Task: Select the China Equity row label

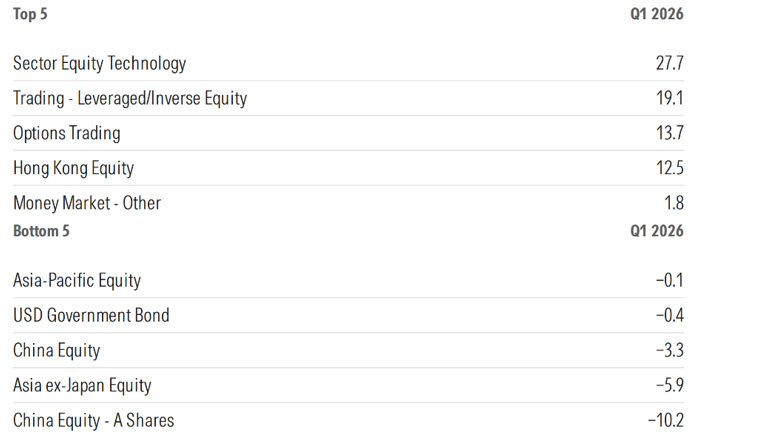Action: point(57,351)
